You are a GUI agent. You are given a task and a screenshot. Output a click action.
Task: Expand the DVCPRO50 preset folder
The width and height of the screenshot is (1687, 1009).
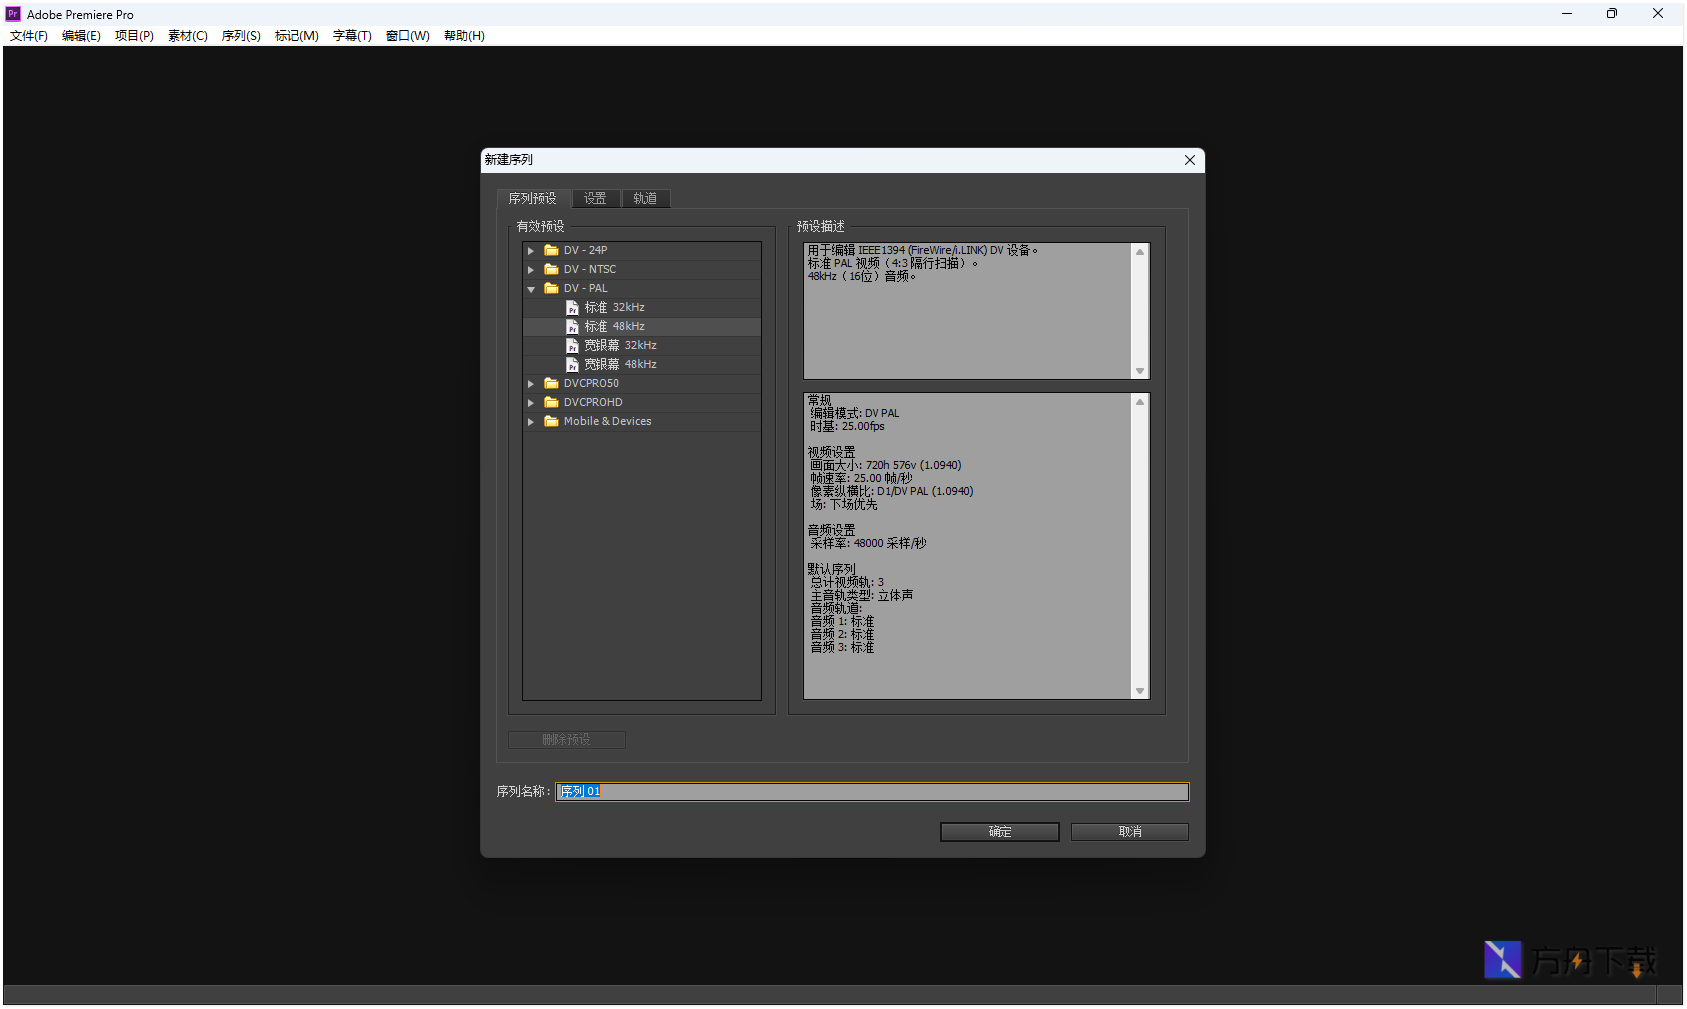pyautogui.click(x=531, y=384)
